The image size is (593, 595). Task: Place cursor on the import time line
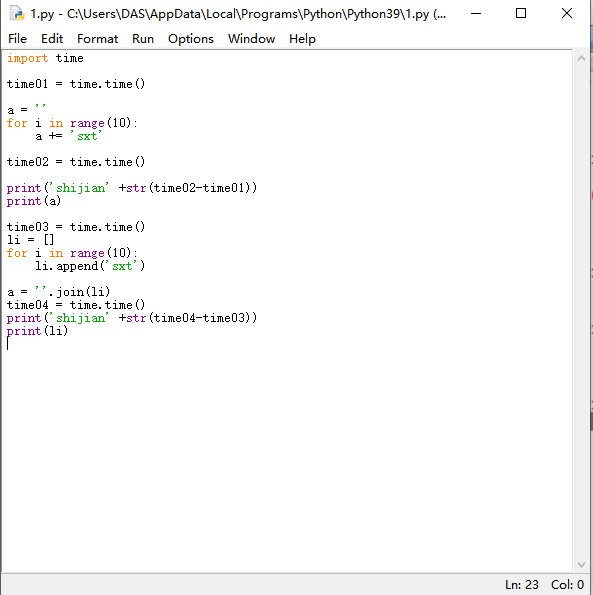45,58
